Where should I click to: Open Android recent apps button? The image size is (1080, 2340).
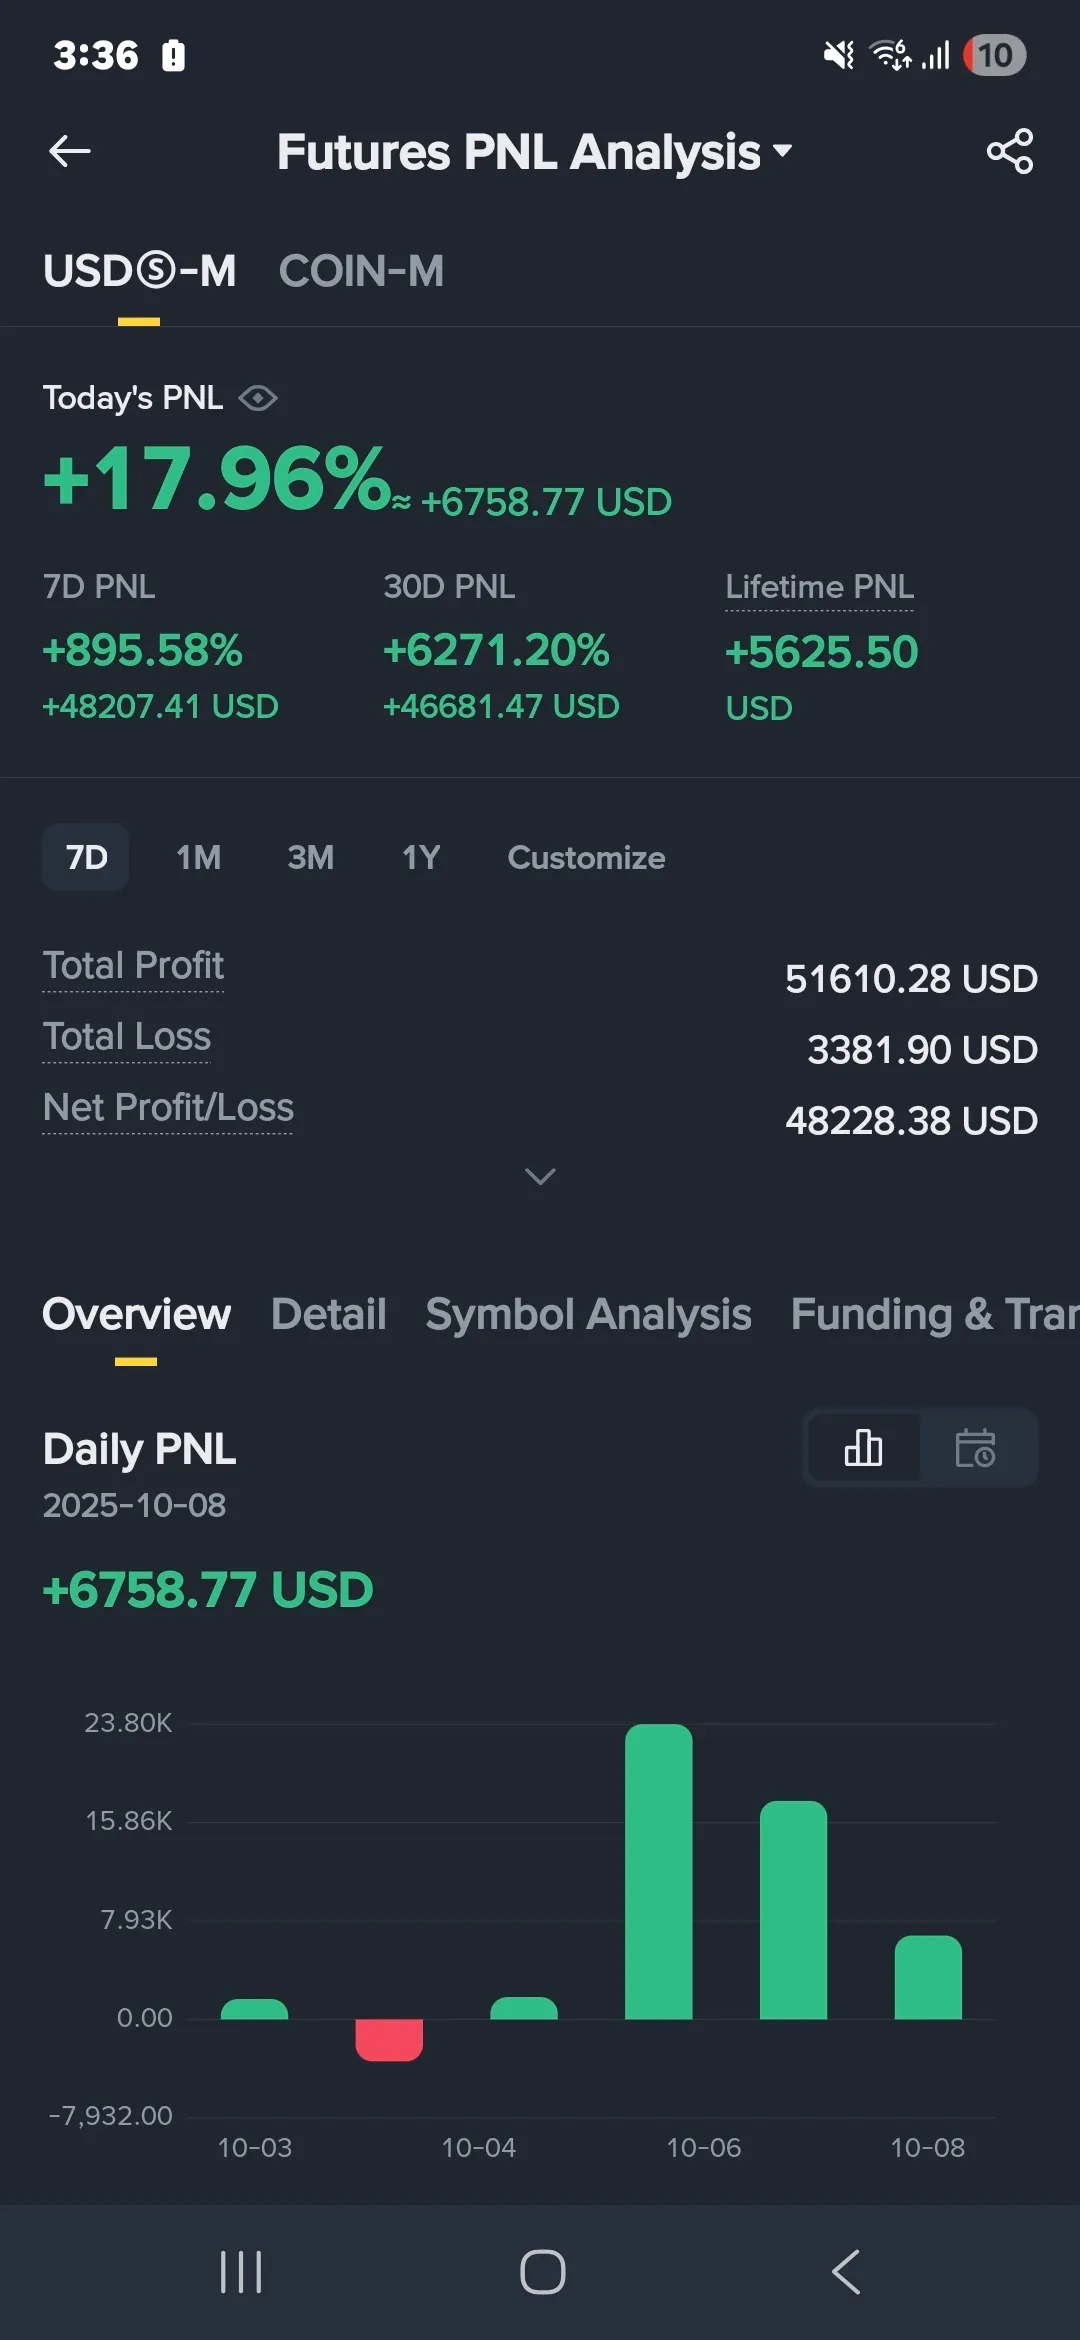241,2272
